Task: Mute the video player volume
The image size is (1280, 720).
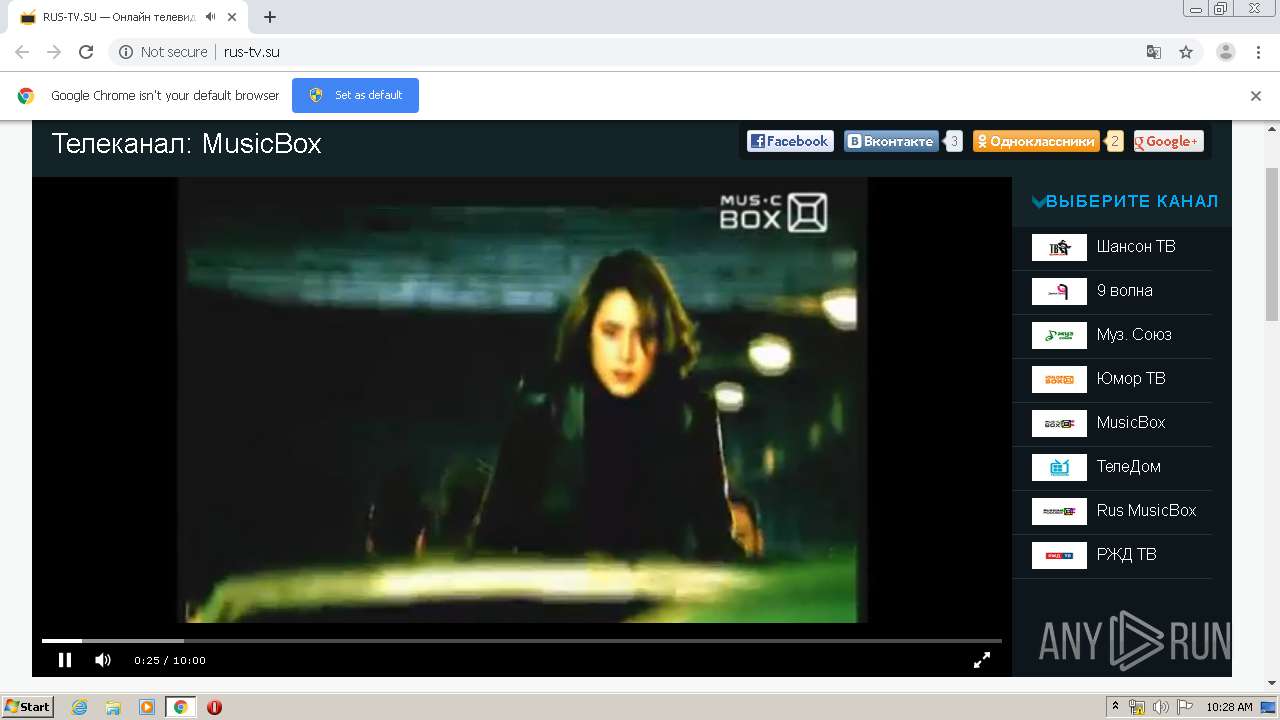Action: point(103,660)
